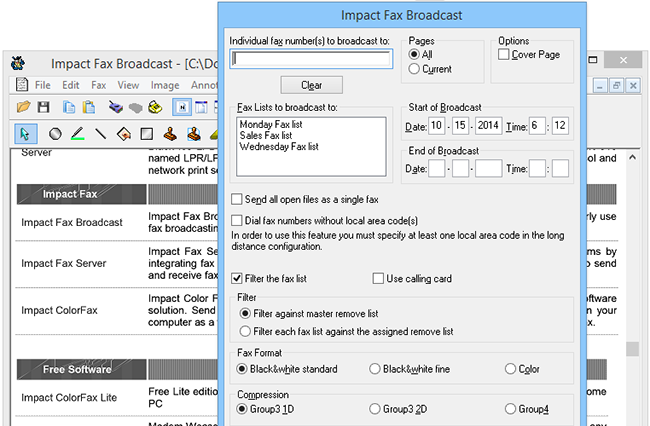This screenshot has width=650, height=426.
Task: Open the Image menu
Action: (164, 85)
